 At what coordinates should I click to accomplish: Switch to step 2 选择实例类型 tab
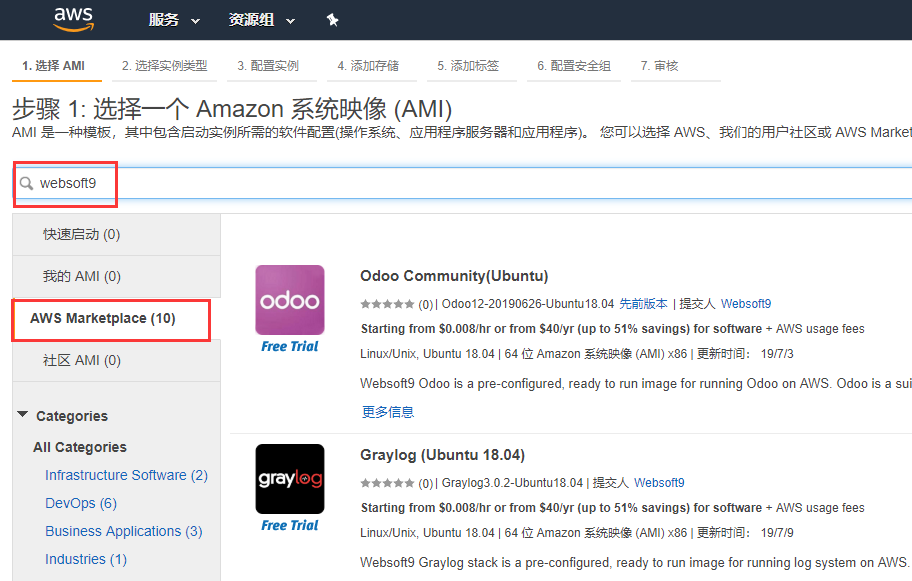click(x=164, y=66)
